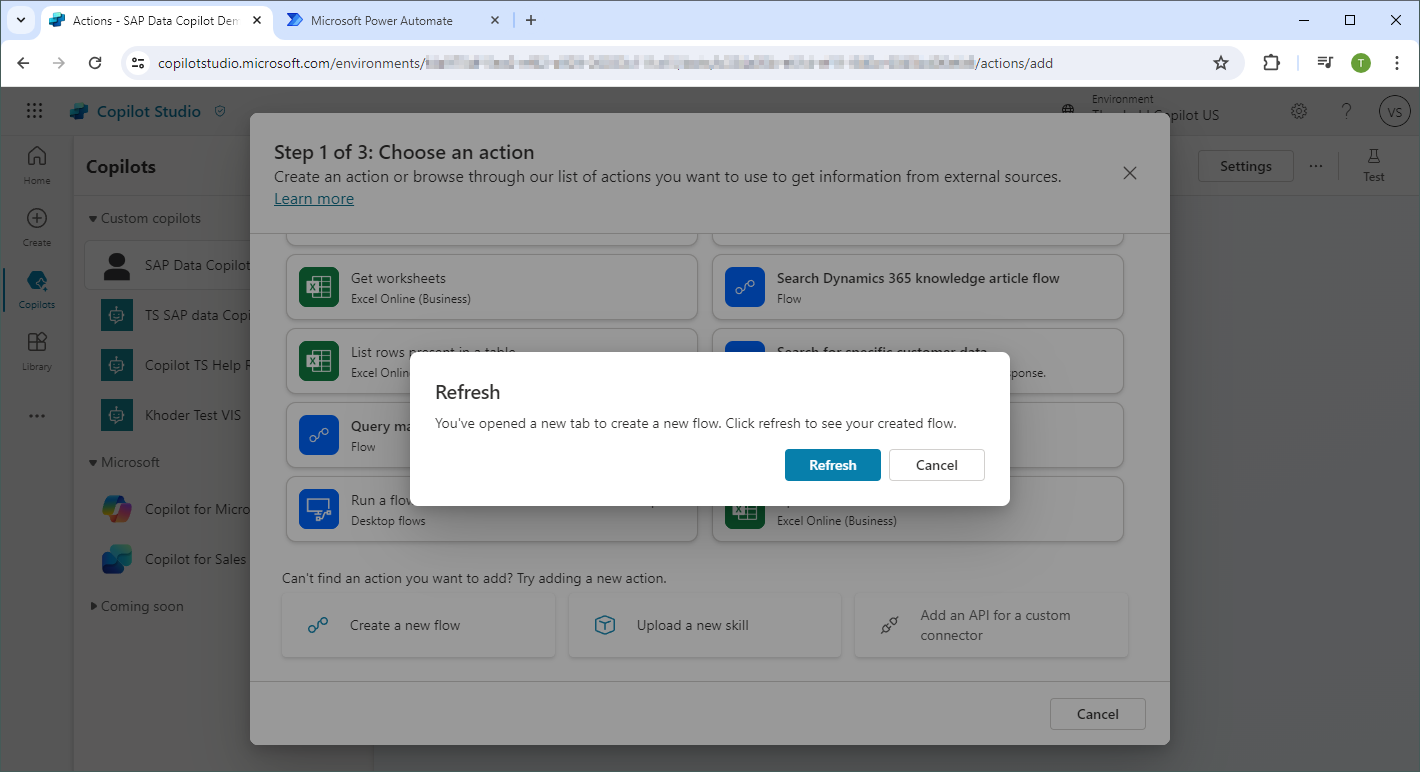Click the custom connector plug icon
The width and height of the screenshot is (1420, 772).
tap(889, 626)
